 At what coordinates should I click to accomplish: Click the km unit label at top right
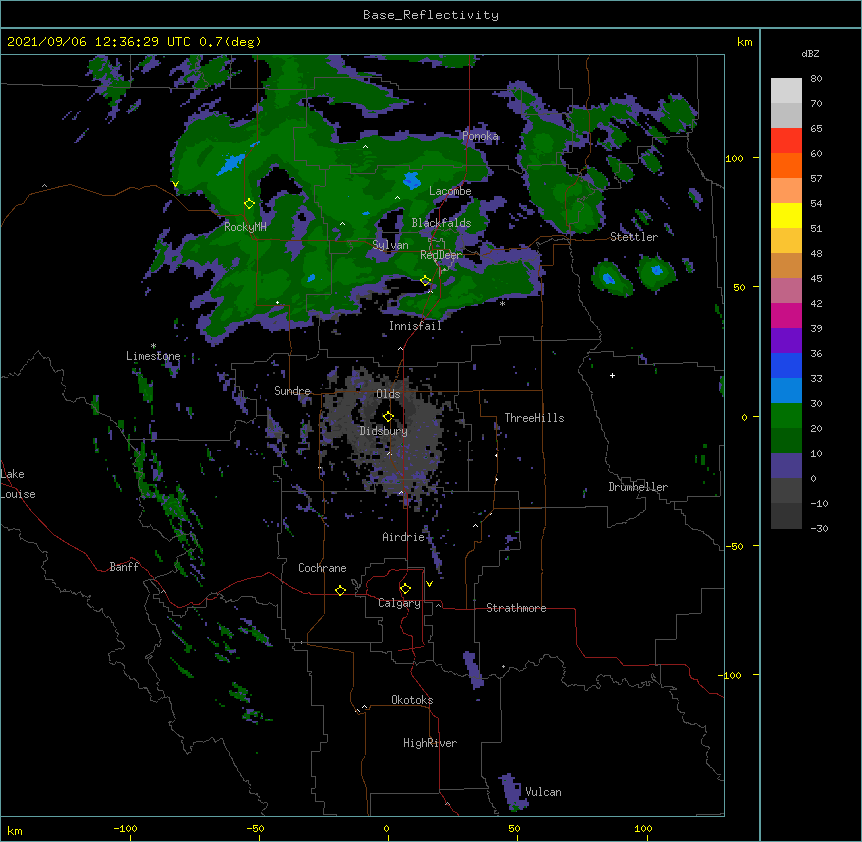(x=744, y=42)
